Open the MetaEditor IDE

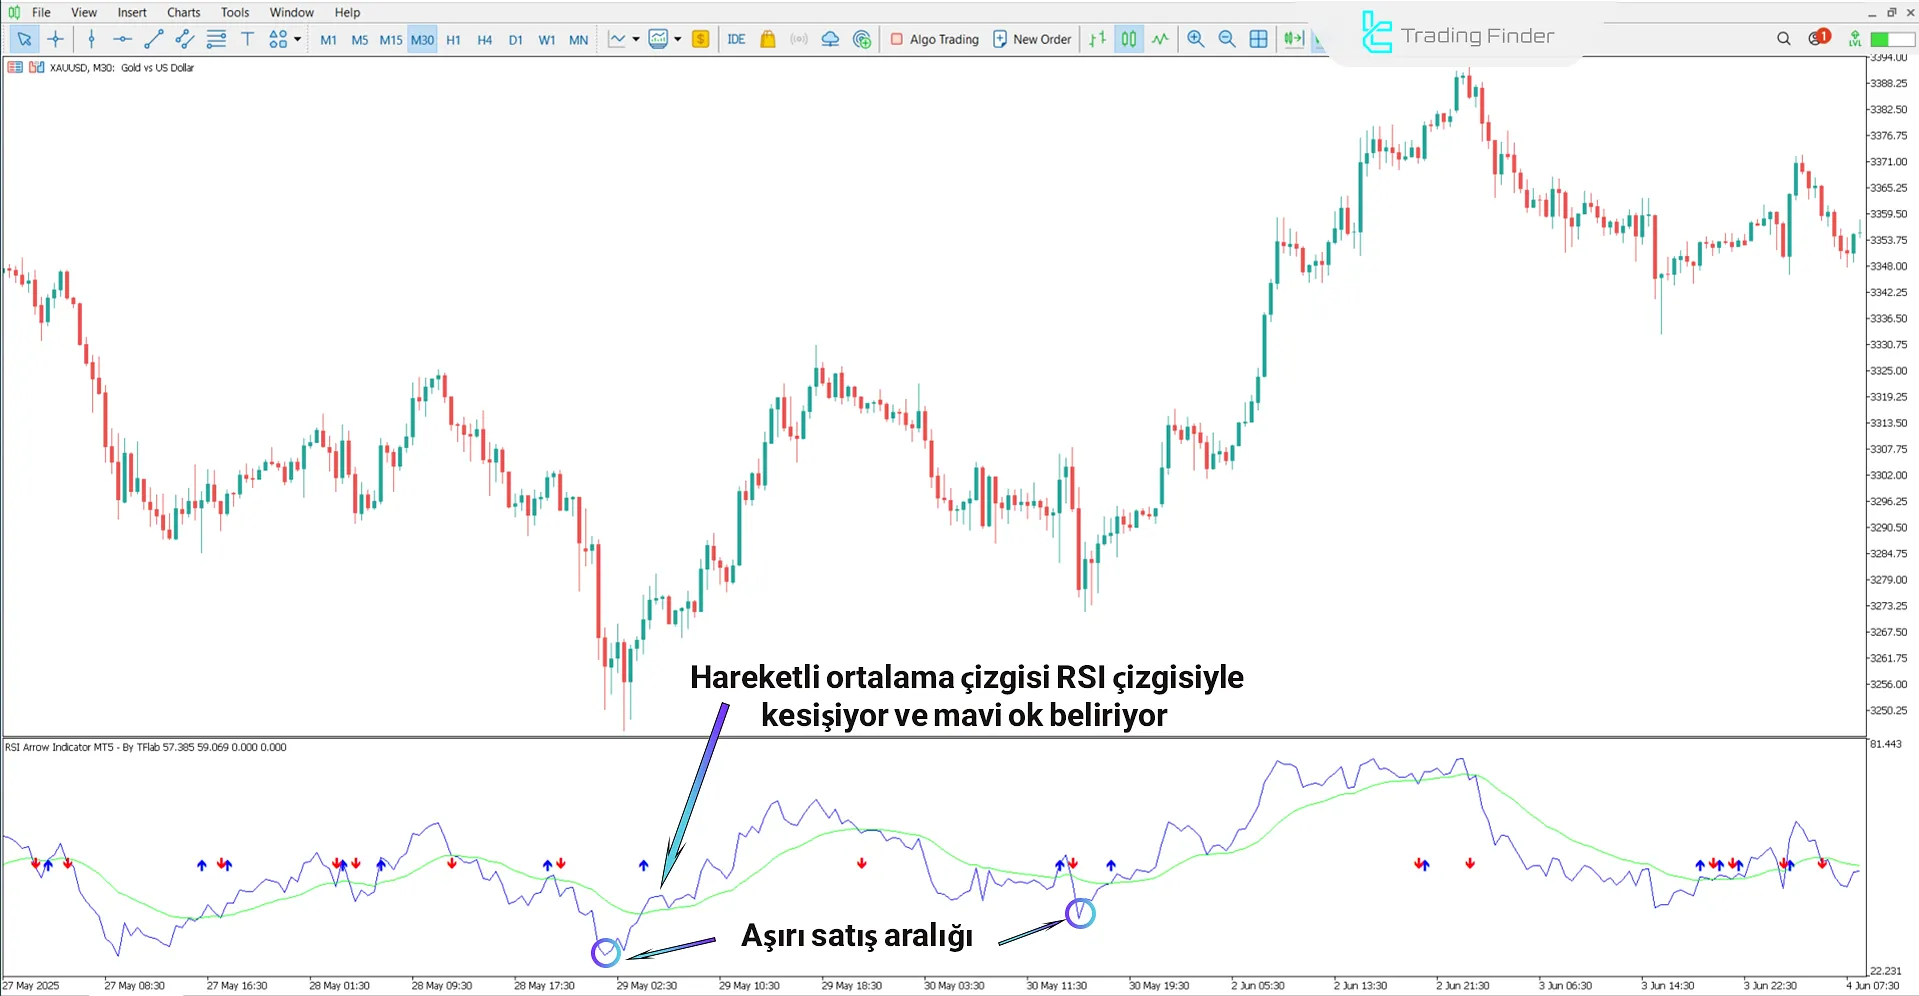736,39
